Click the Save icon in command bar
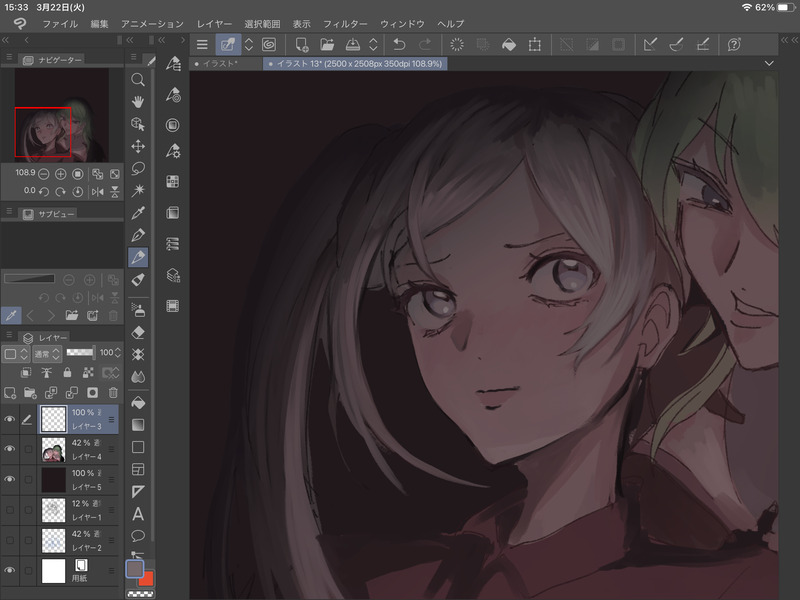This screenshot has height=600, width=800. (x=353, y=45)
